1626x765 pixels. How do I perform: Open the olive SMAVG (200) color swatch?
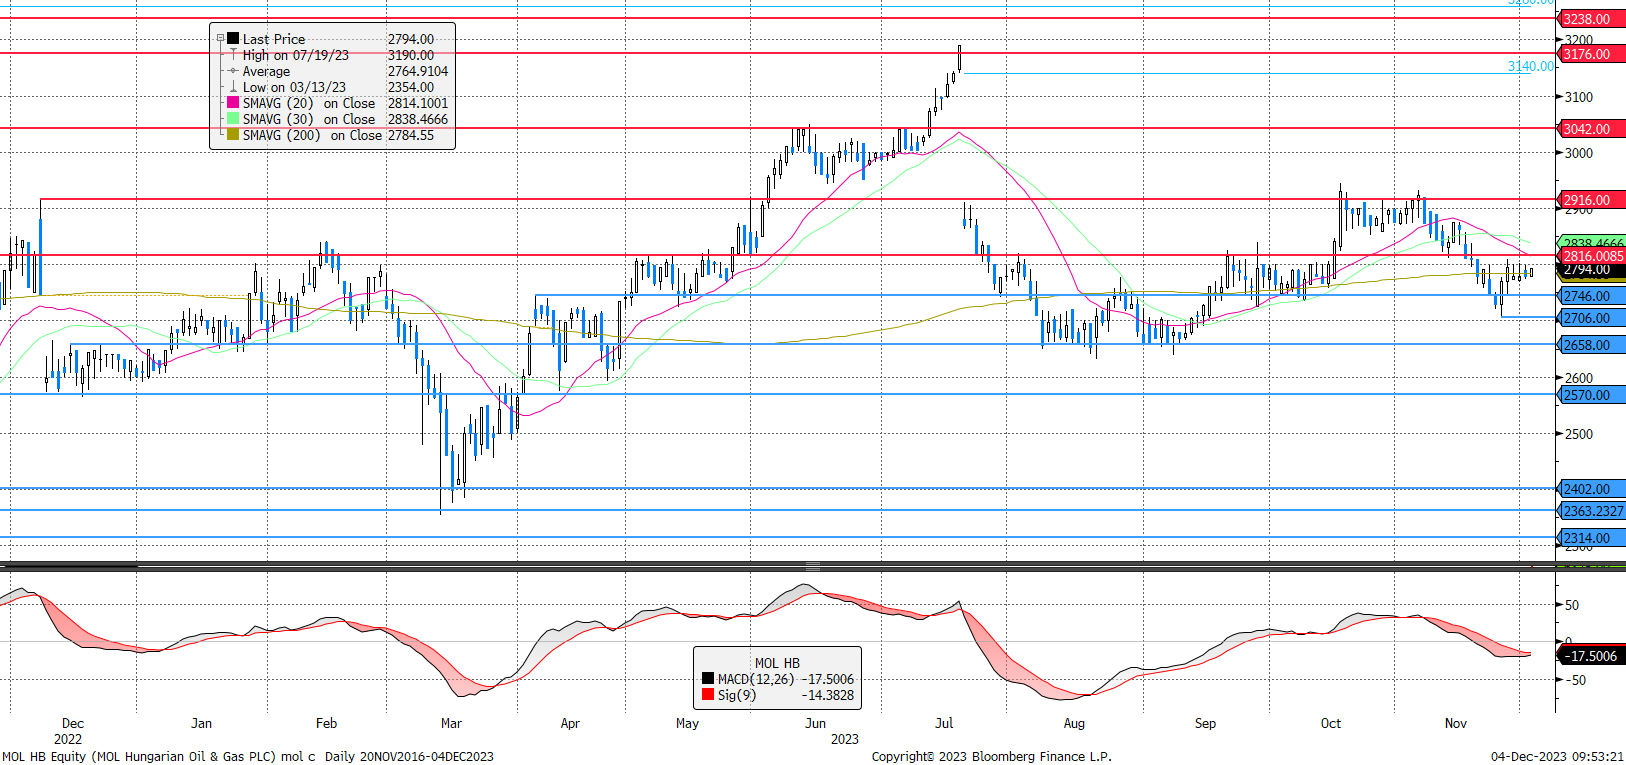click(x=233, y=135)
